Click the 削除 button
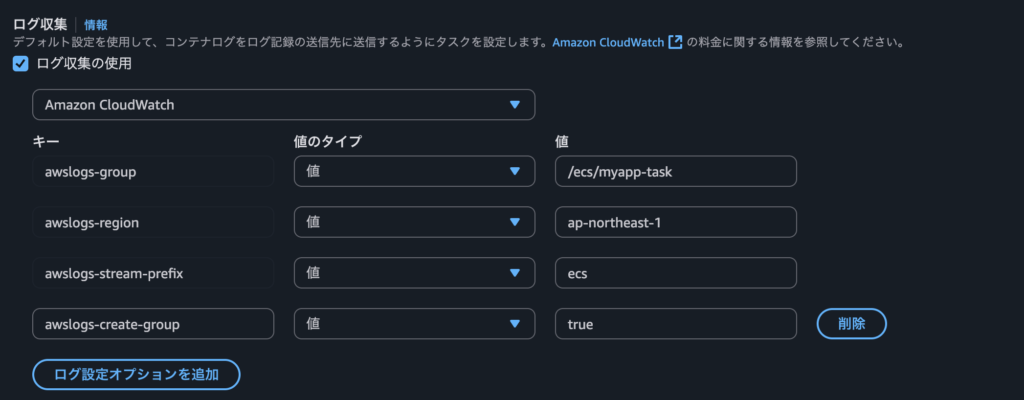Viewport: 1024px width, 400px height. (851, 324)
